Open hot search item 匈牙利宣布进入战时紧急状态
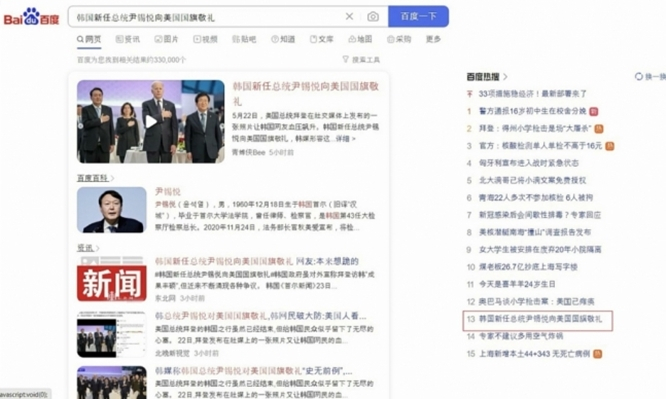 [x=529, y=163]
